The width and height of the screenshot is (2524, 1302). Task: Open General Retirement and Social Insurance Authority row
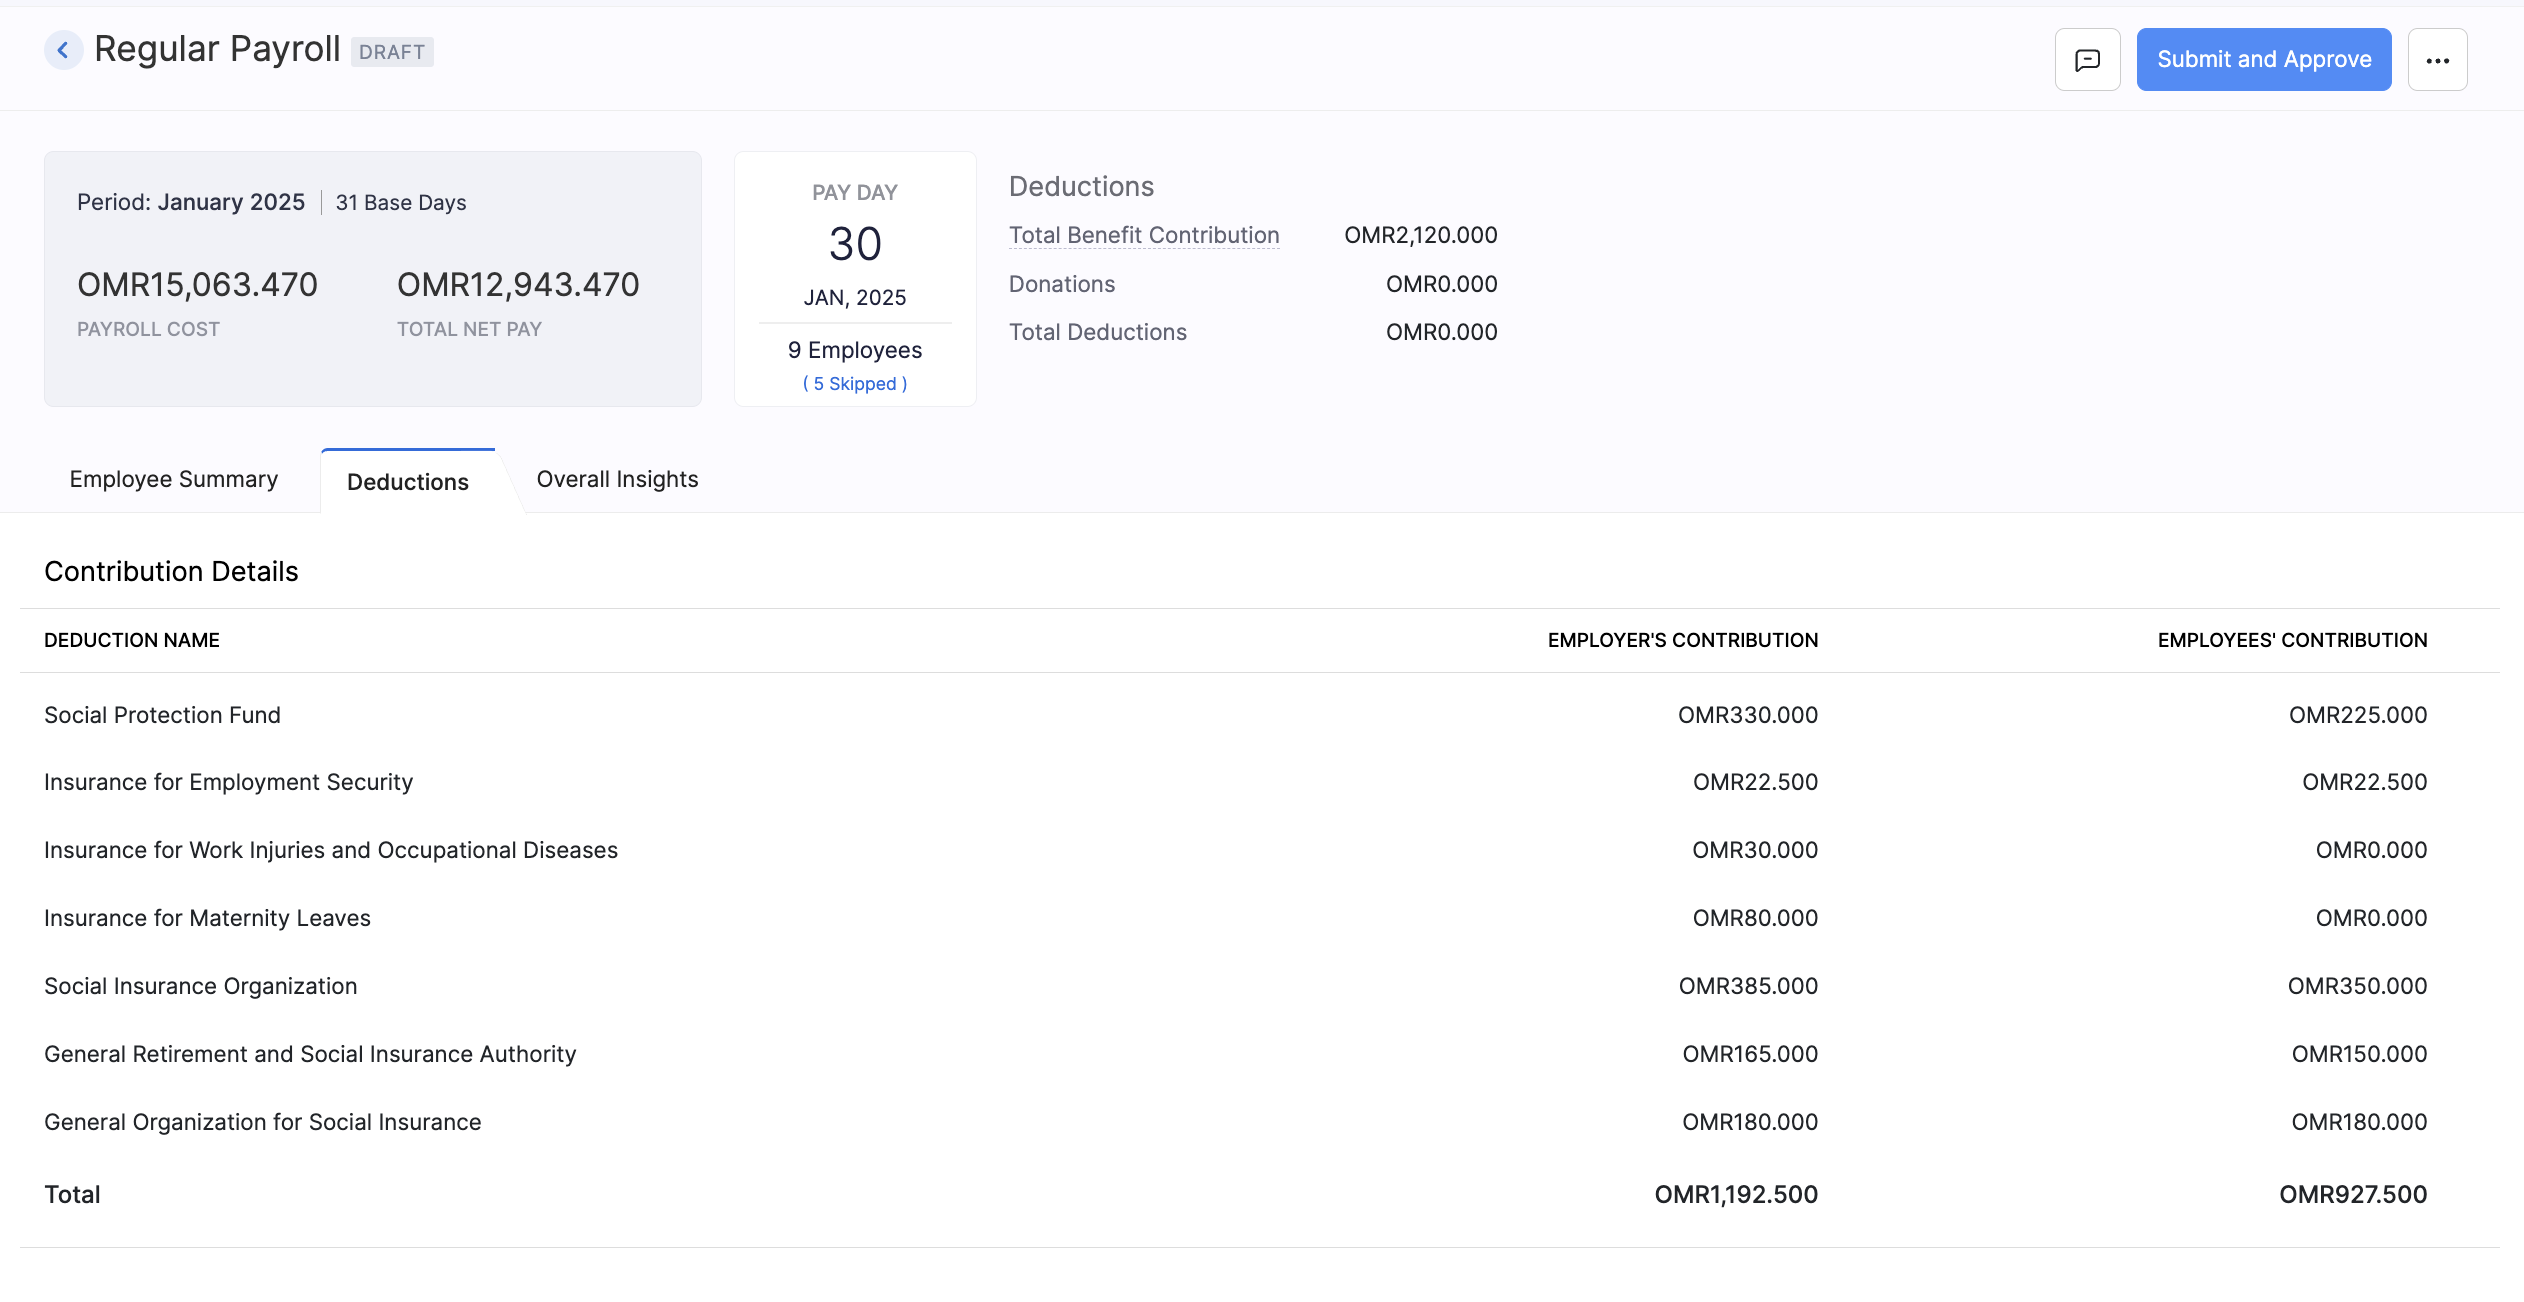[x=310, y=1053]
